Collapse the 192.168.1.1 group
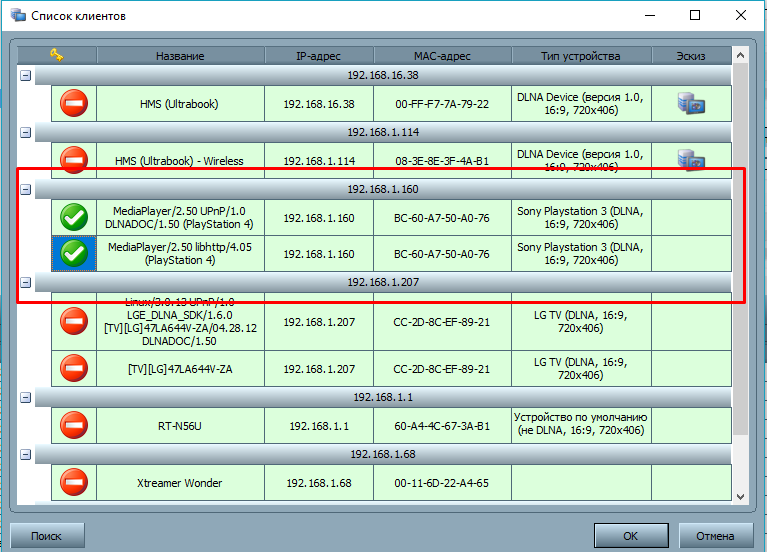The width and height of the screenshot is (767, 552). [26, 397]
